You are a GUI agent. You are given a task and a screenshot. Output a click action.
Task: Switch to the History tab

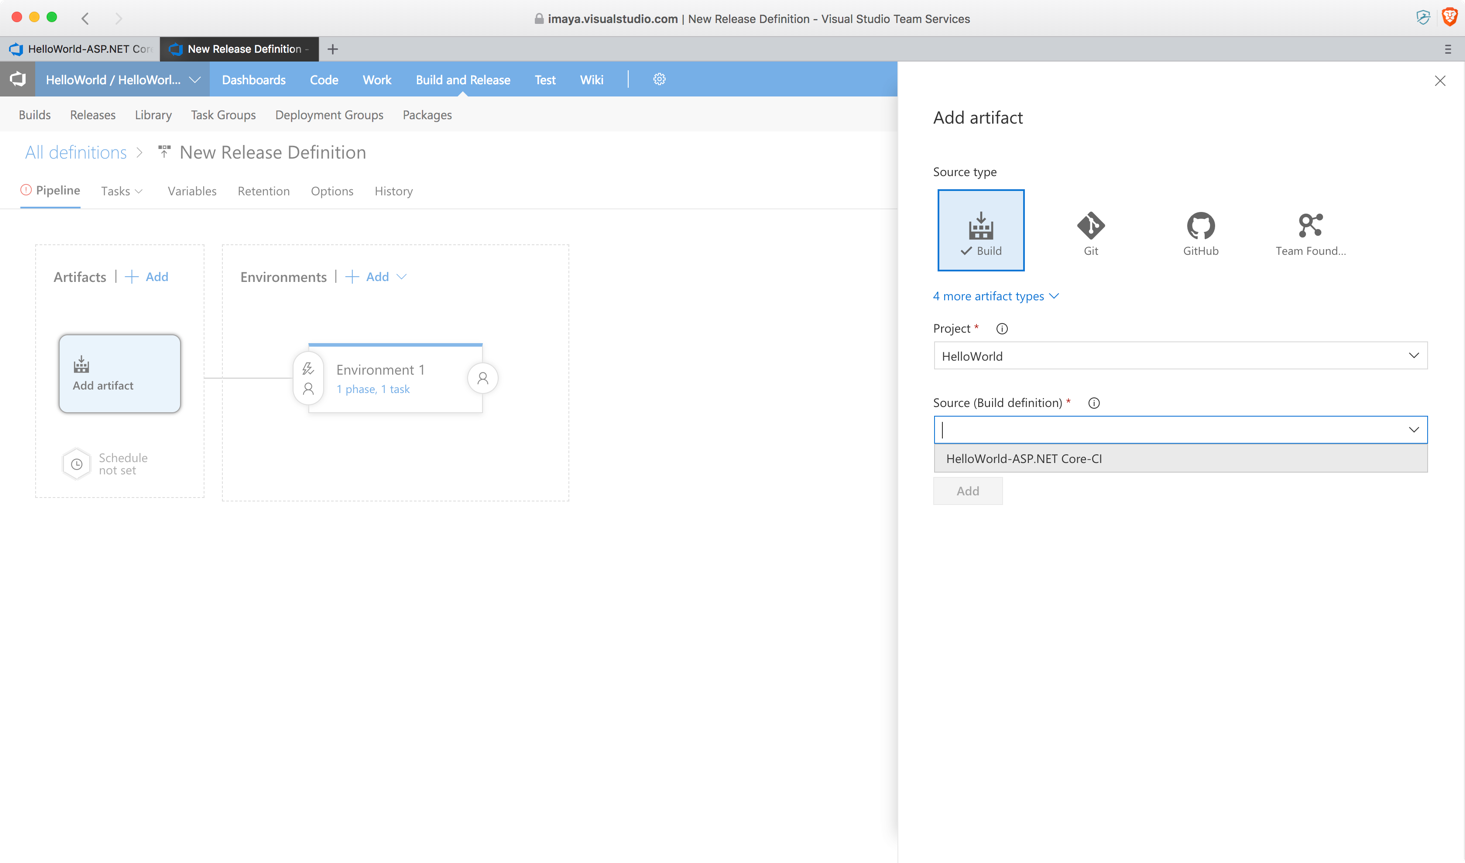(x=394, y=191)
